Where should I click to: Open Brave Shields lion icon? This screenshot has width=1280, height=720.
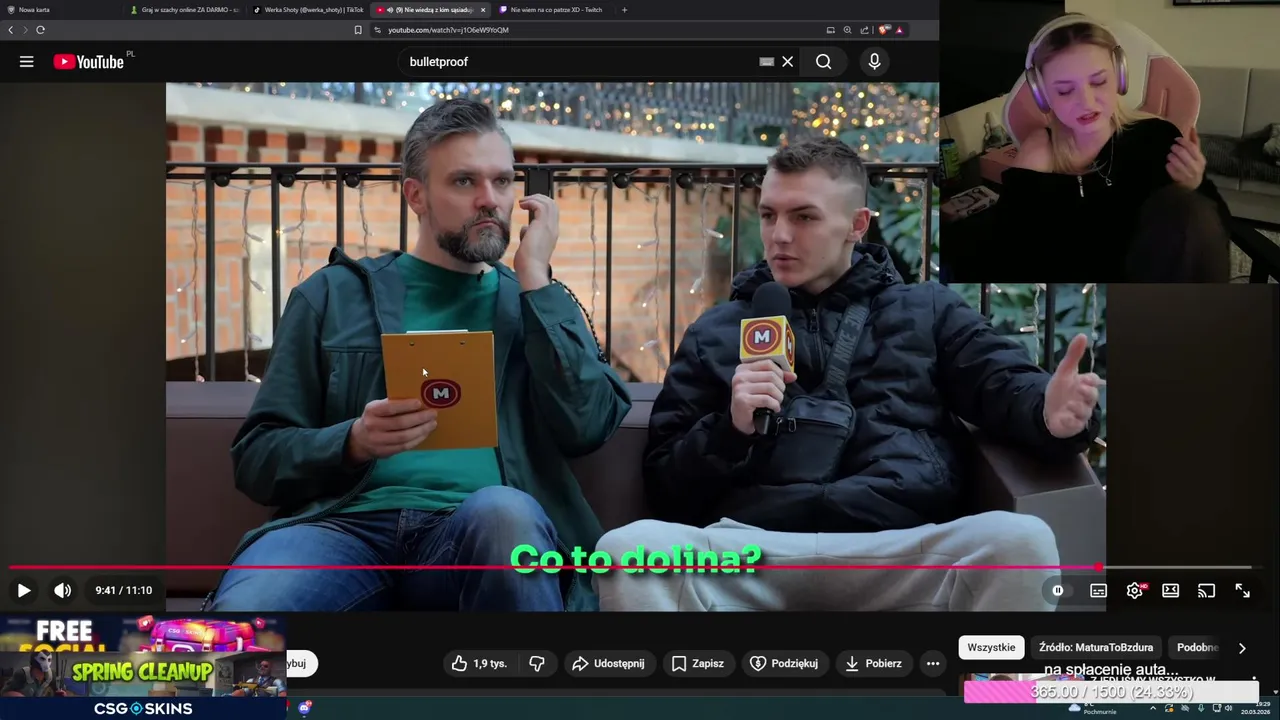(884, 30)
